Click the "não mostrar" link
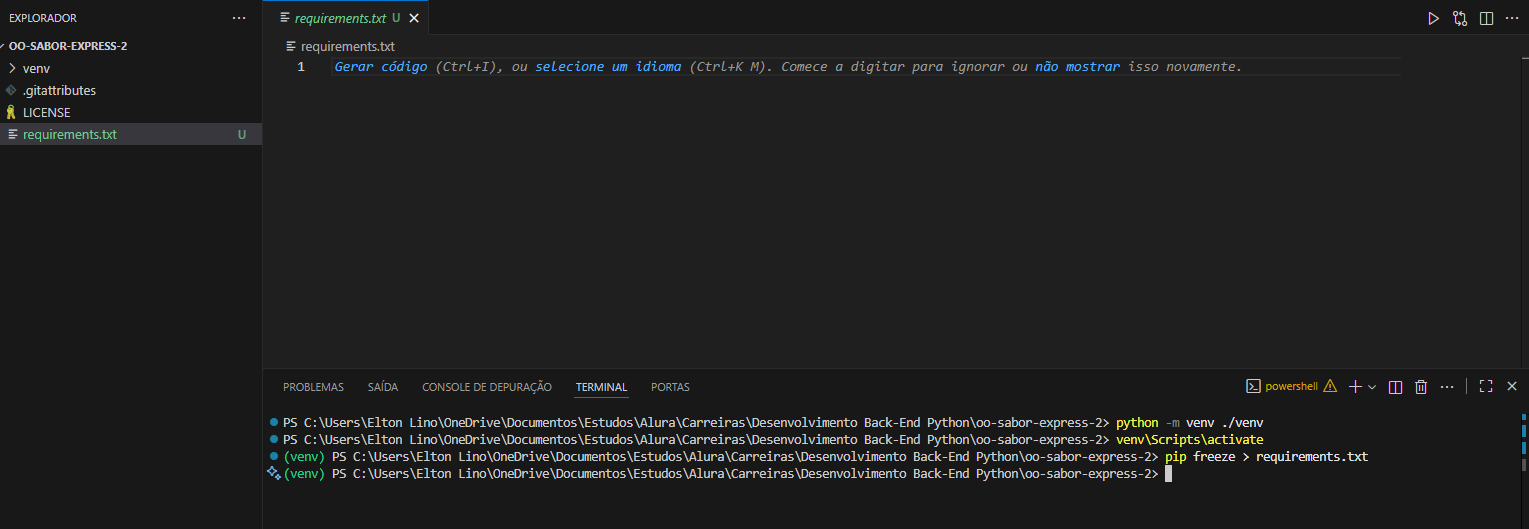This screenshot has height=529, width=1529. [1077, 67]
